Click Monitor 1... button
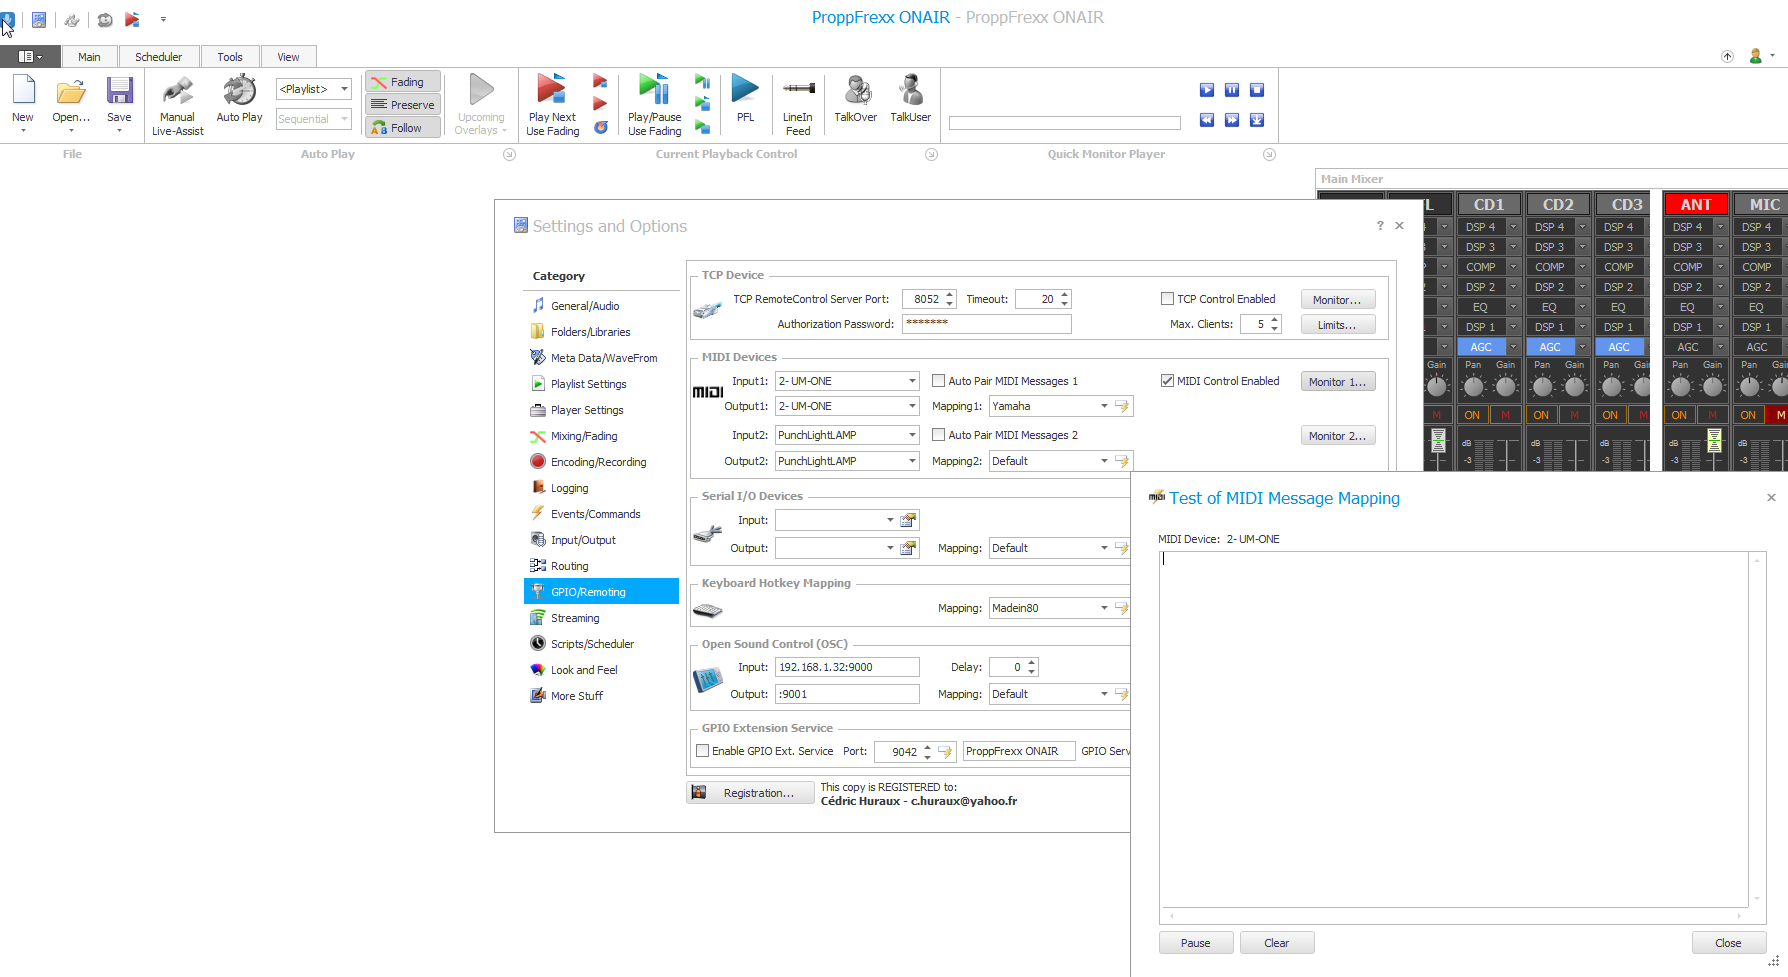The width and height of the screenshot is (1788, 977). pyautogui.click(x=1338, y=381)
